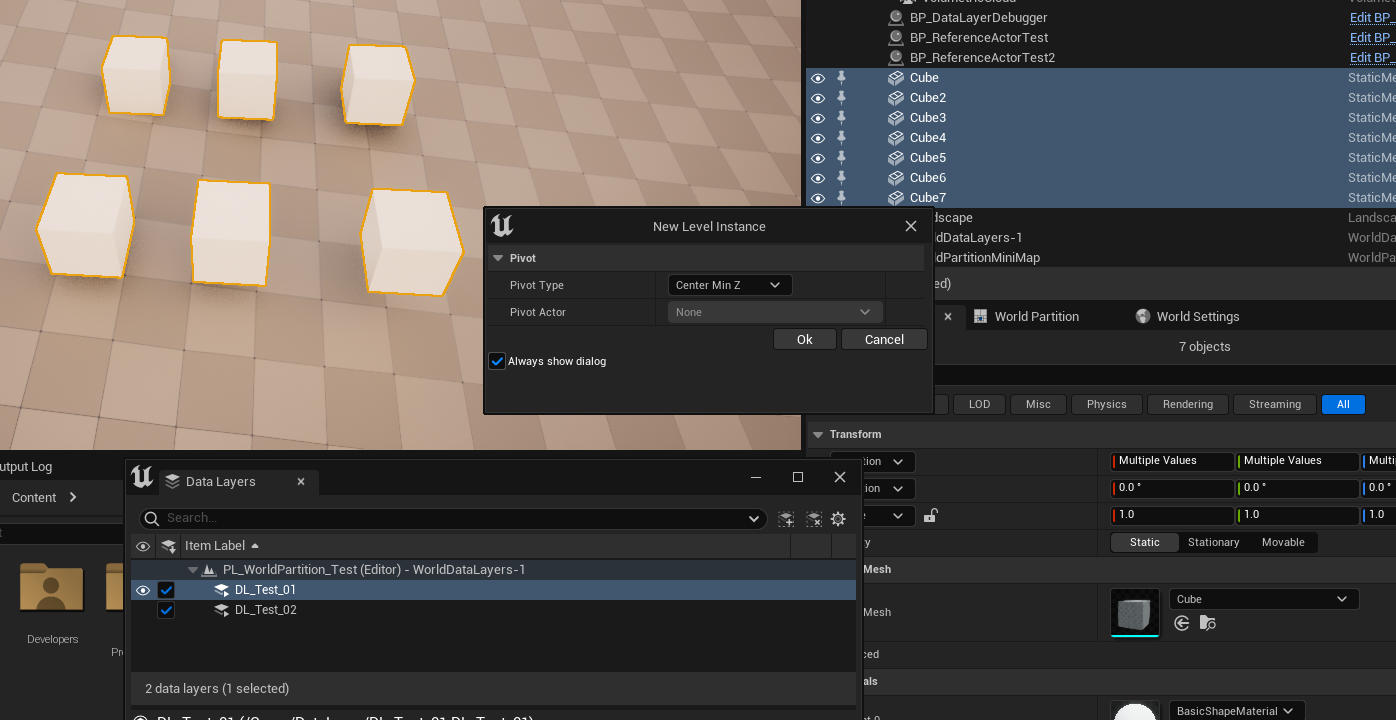
Task: Collapse PL_WorldPartition_Test tree node
Action: click(193, 570)
